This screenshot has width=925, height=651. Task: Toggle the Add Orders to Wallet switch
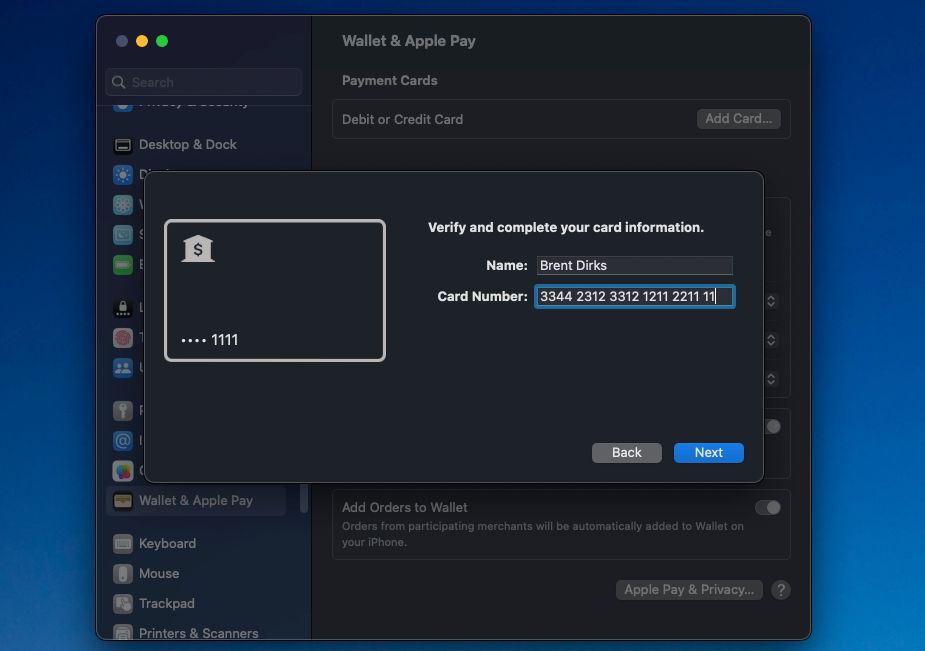[768, 507]
